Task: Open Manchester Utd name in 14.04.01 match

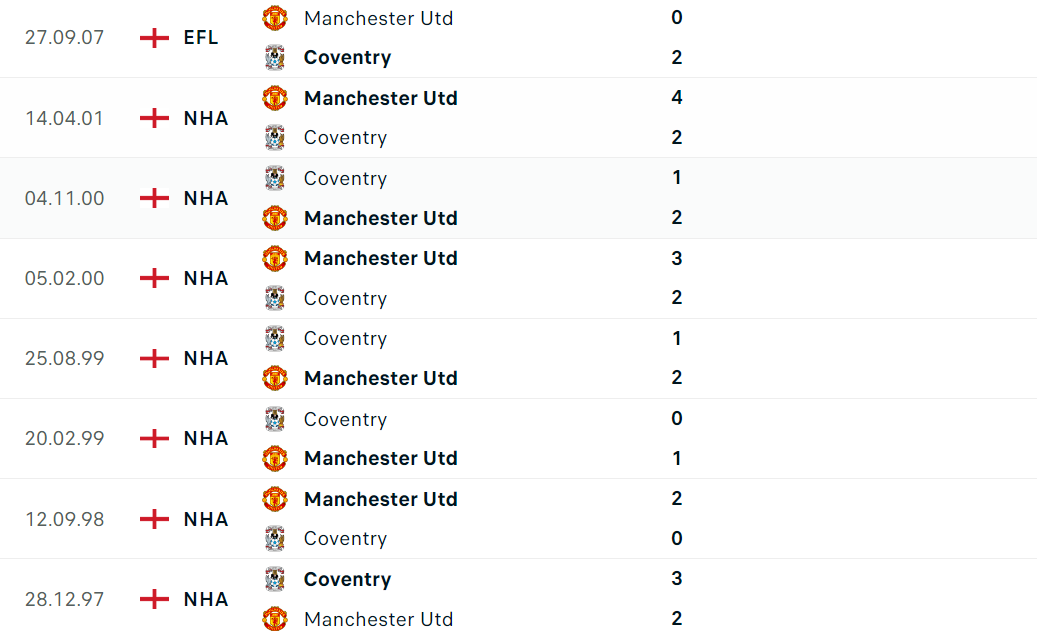Action: (380, 98)
